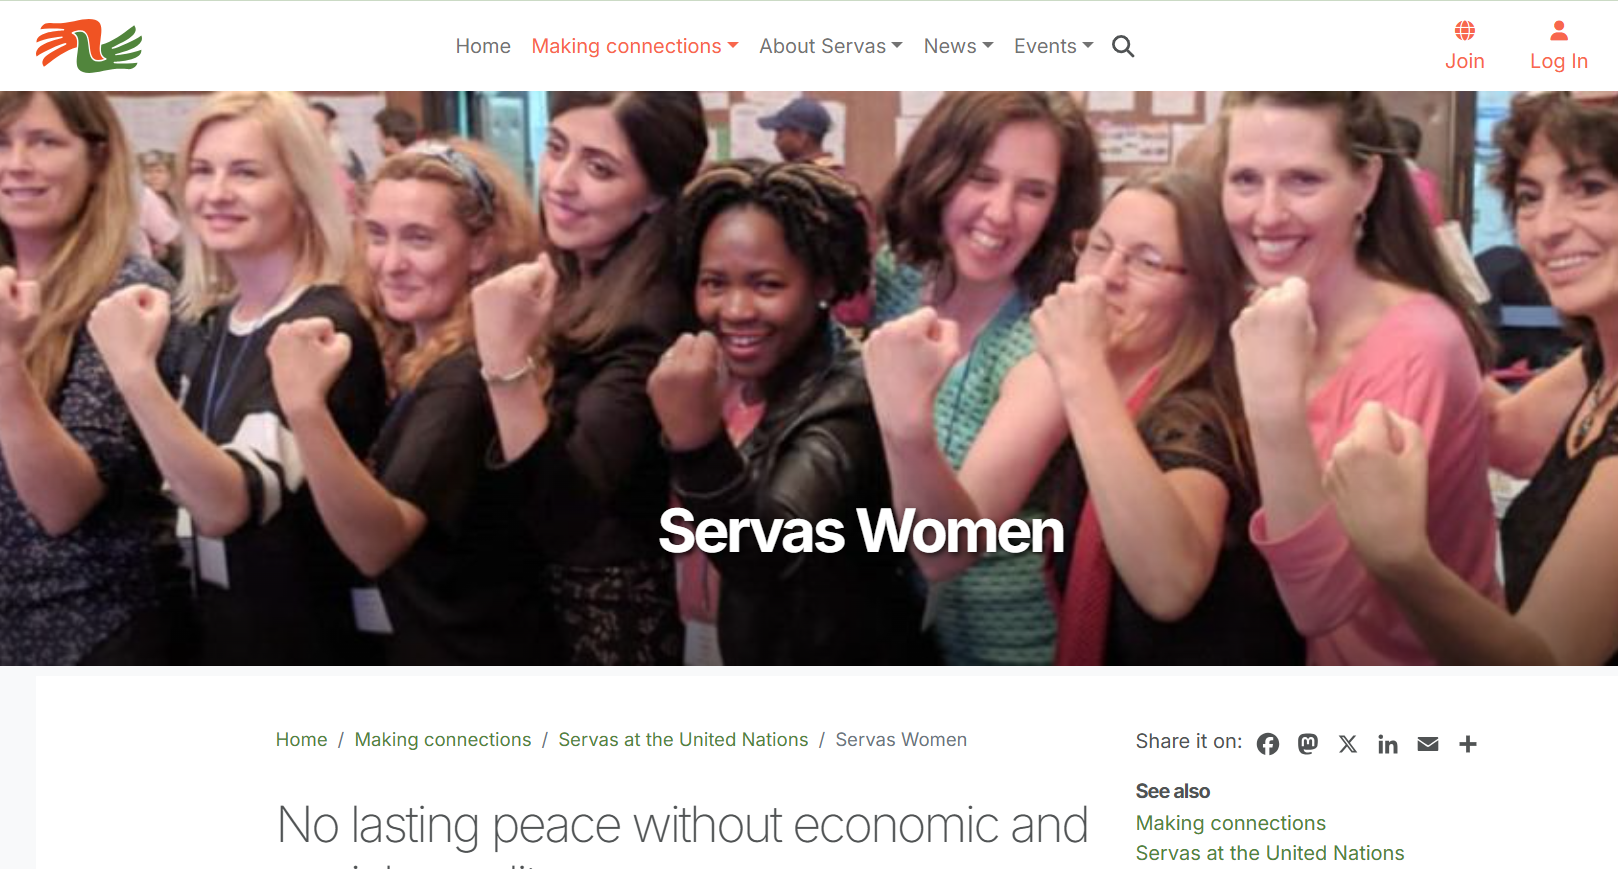This screenshot has width=1618, height=869.
Task: Open Making connections breadcrumb link
Action: [x=443, y=740]
